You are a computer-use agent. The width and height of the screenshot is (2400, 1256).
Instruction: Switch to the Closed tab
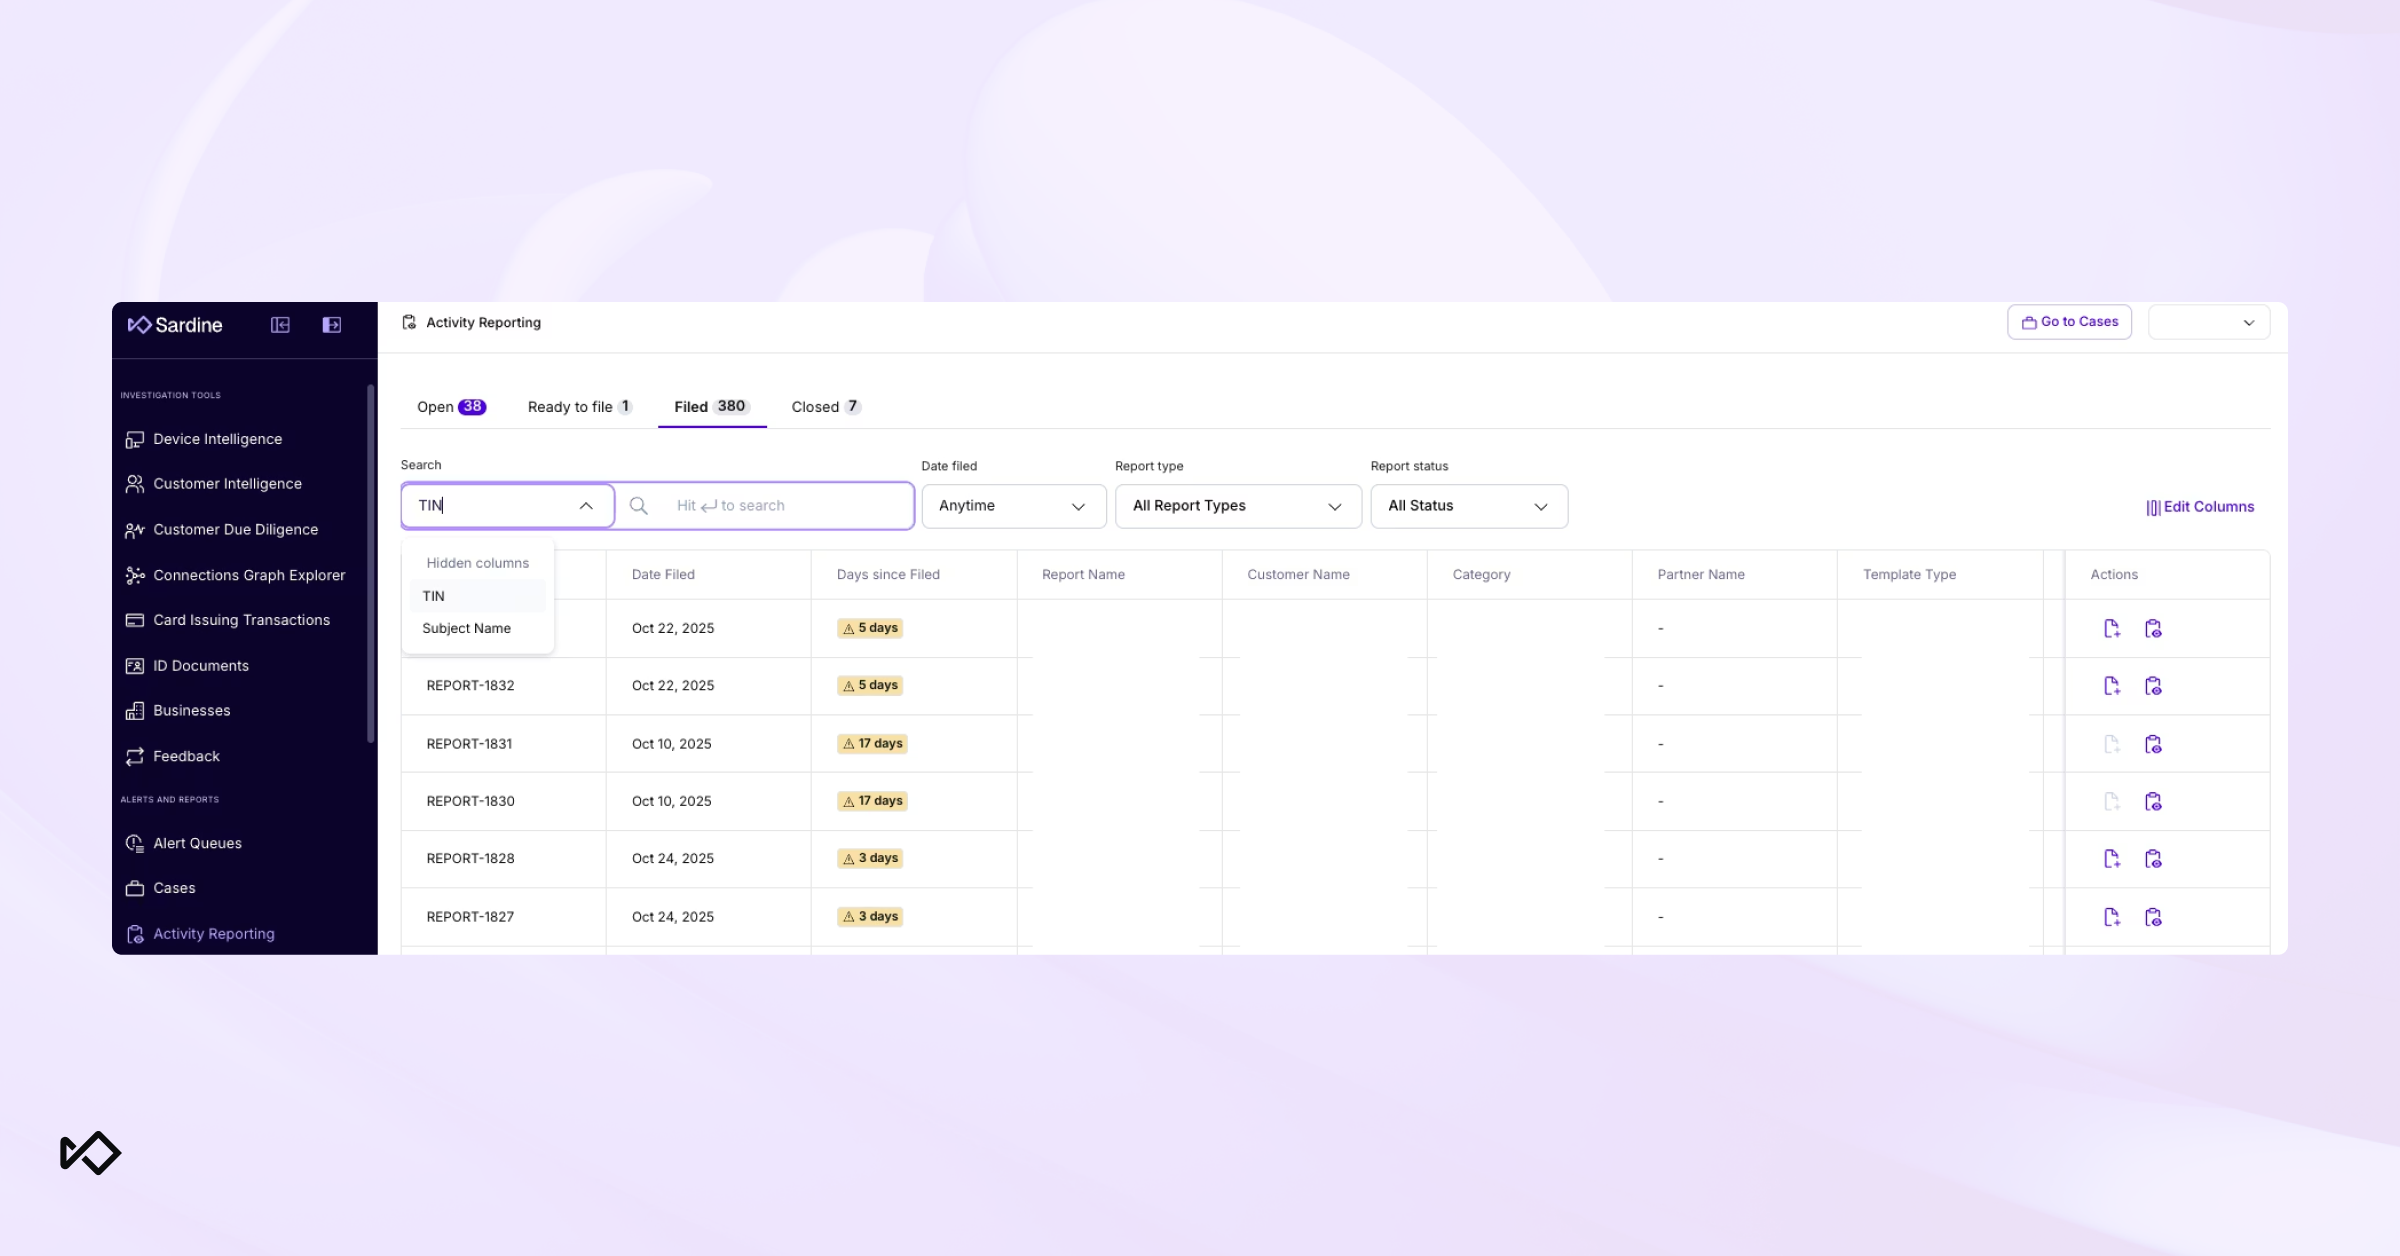pyautogui.click(x=825, y=407)
